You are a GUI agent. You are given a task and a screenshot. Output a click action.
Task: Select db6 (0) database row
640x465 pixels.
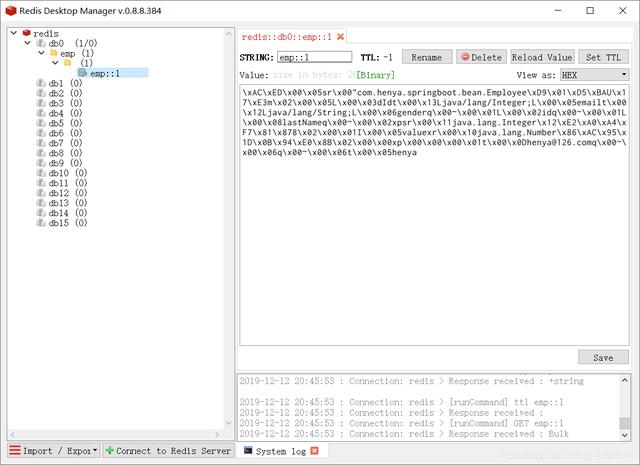65,133
